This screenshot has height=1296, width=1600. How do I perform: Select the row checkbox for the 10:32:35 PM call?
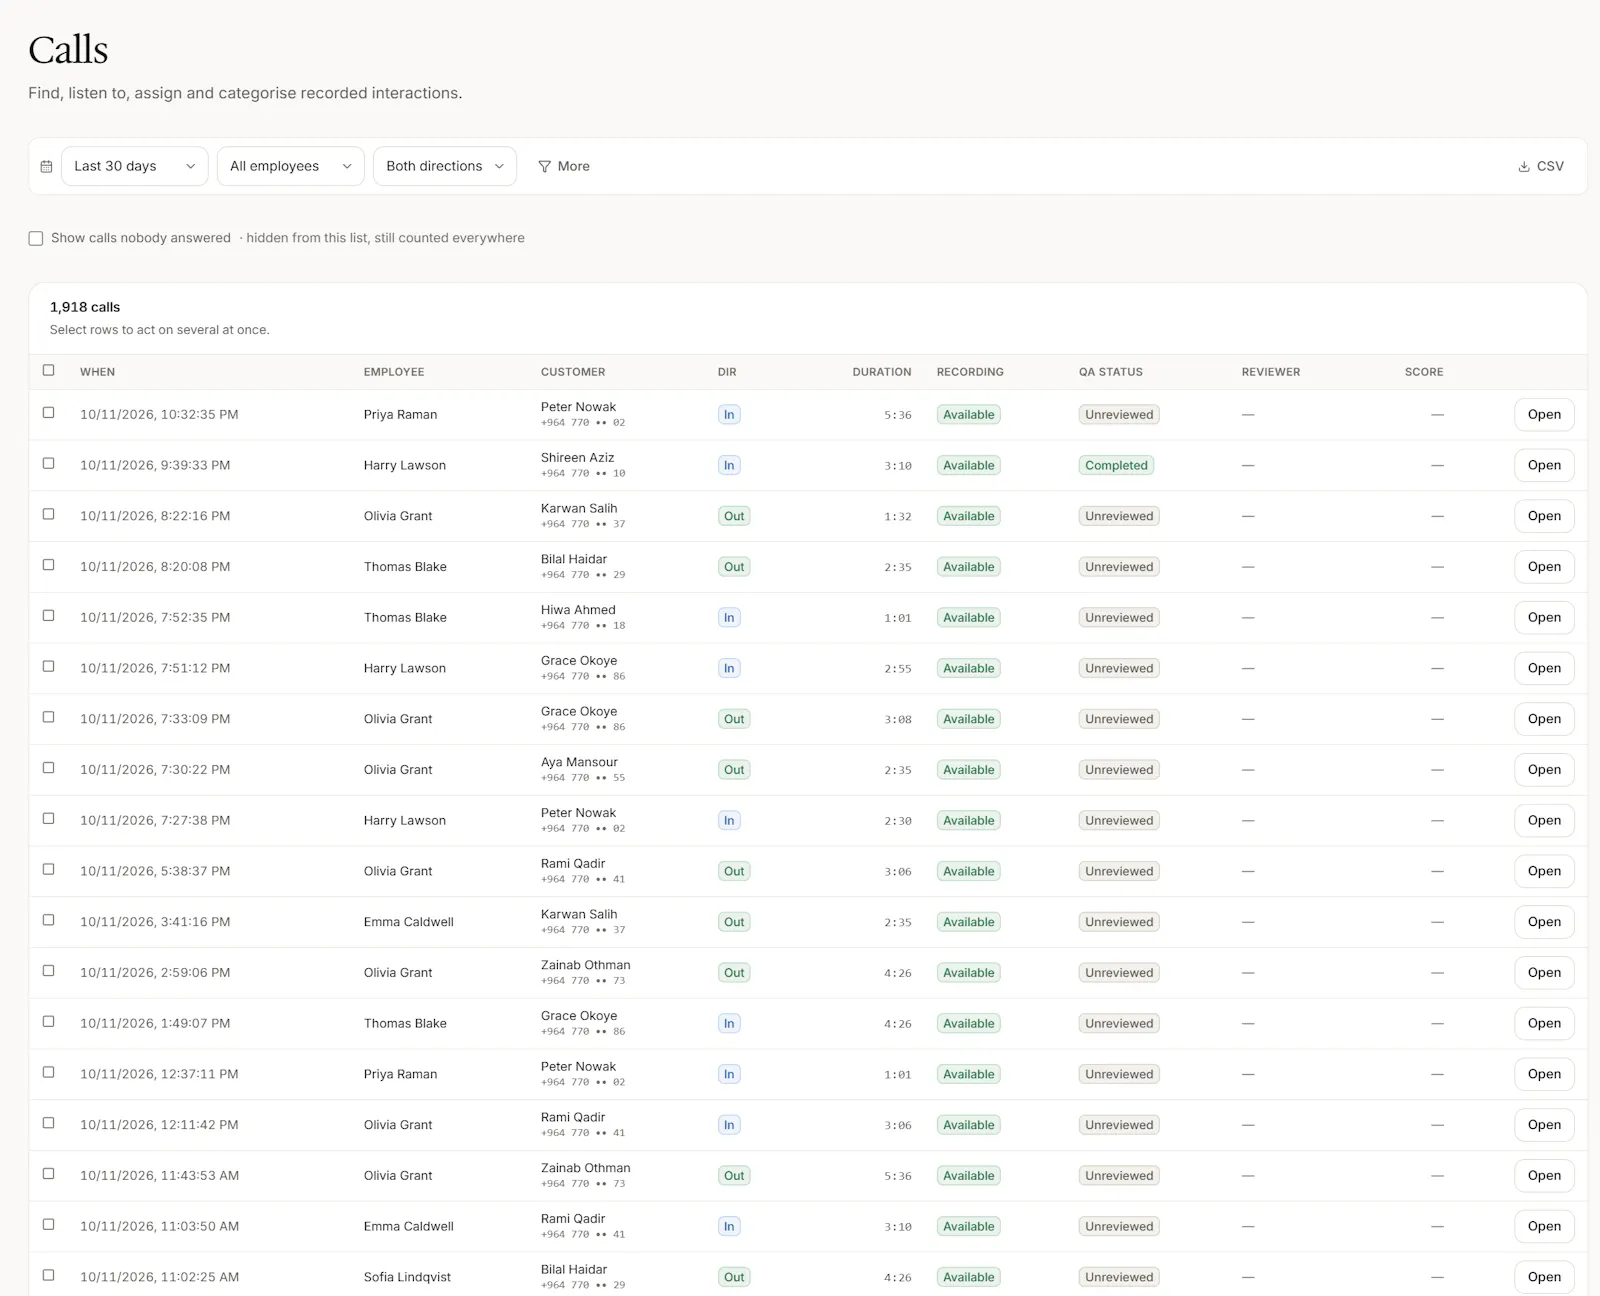point(48,412)
